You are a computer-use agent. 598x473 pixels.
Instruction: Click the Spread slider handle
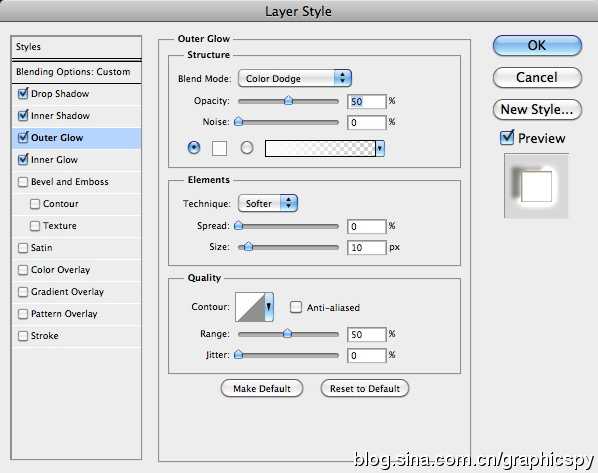(239, 225)
